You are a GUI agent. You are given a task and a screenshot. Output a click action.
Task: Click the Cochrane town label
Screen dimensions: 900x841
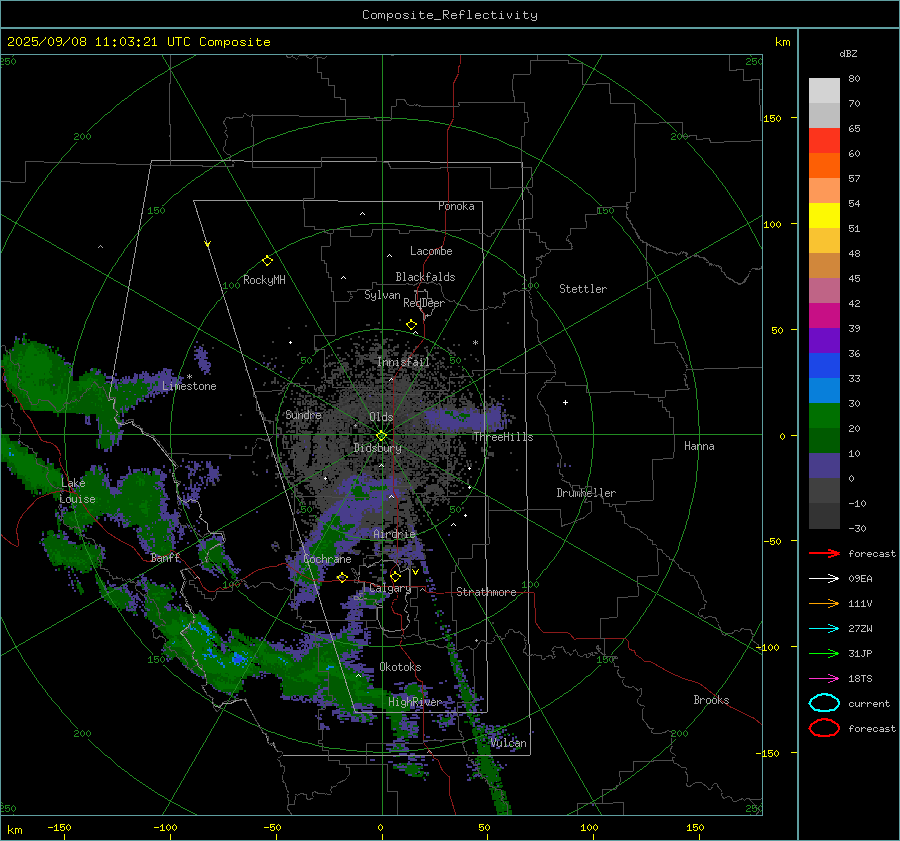click(327, 559)
